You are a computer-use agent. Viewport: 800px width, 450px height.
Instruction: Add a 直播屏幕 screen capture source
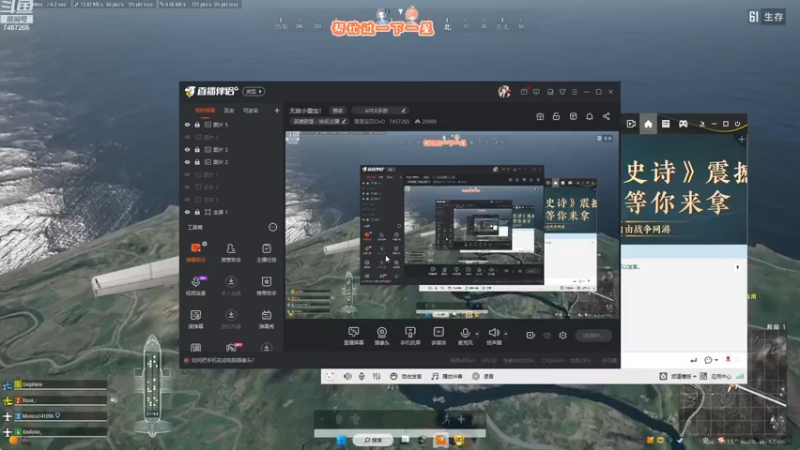(353, 336)
